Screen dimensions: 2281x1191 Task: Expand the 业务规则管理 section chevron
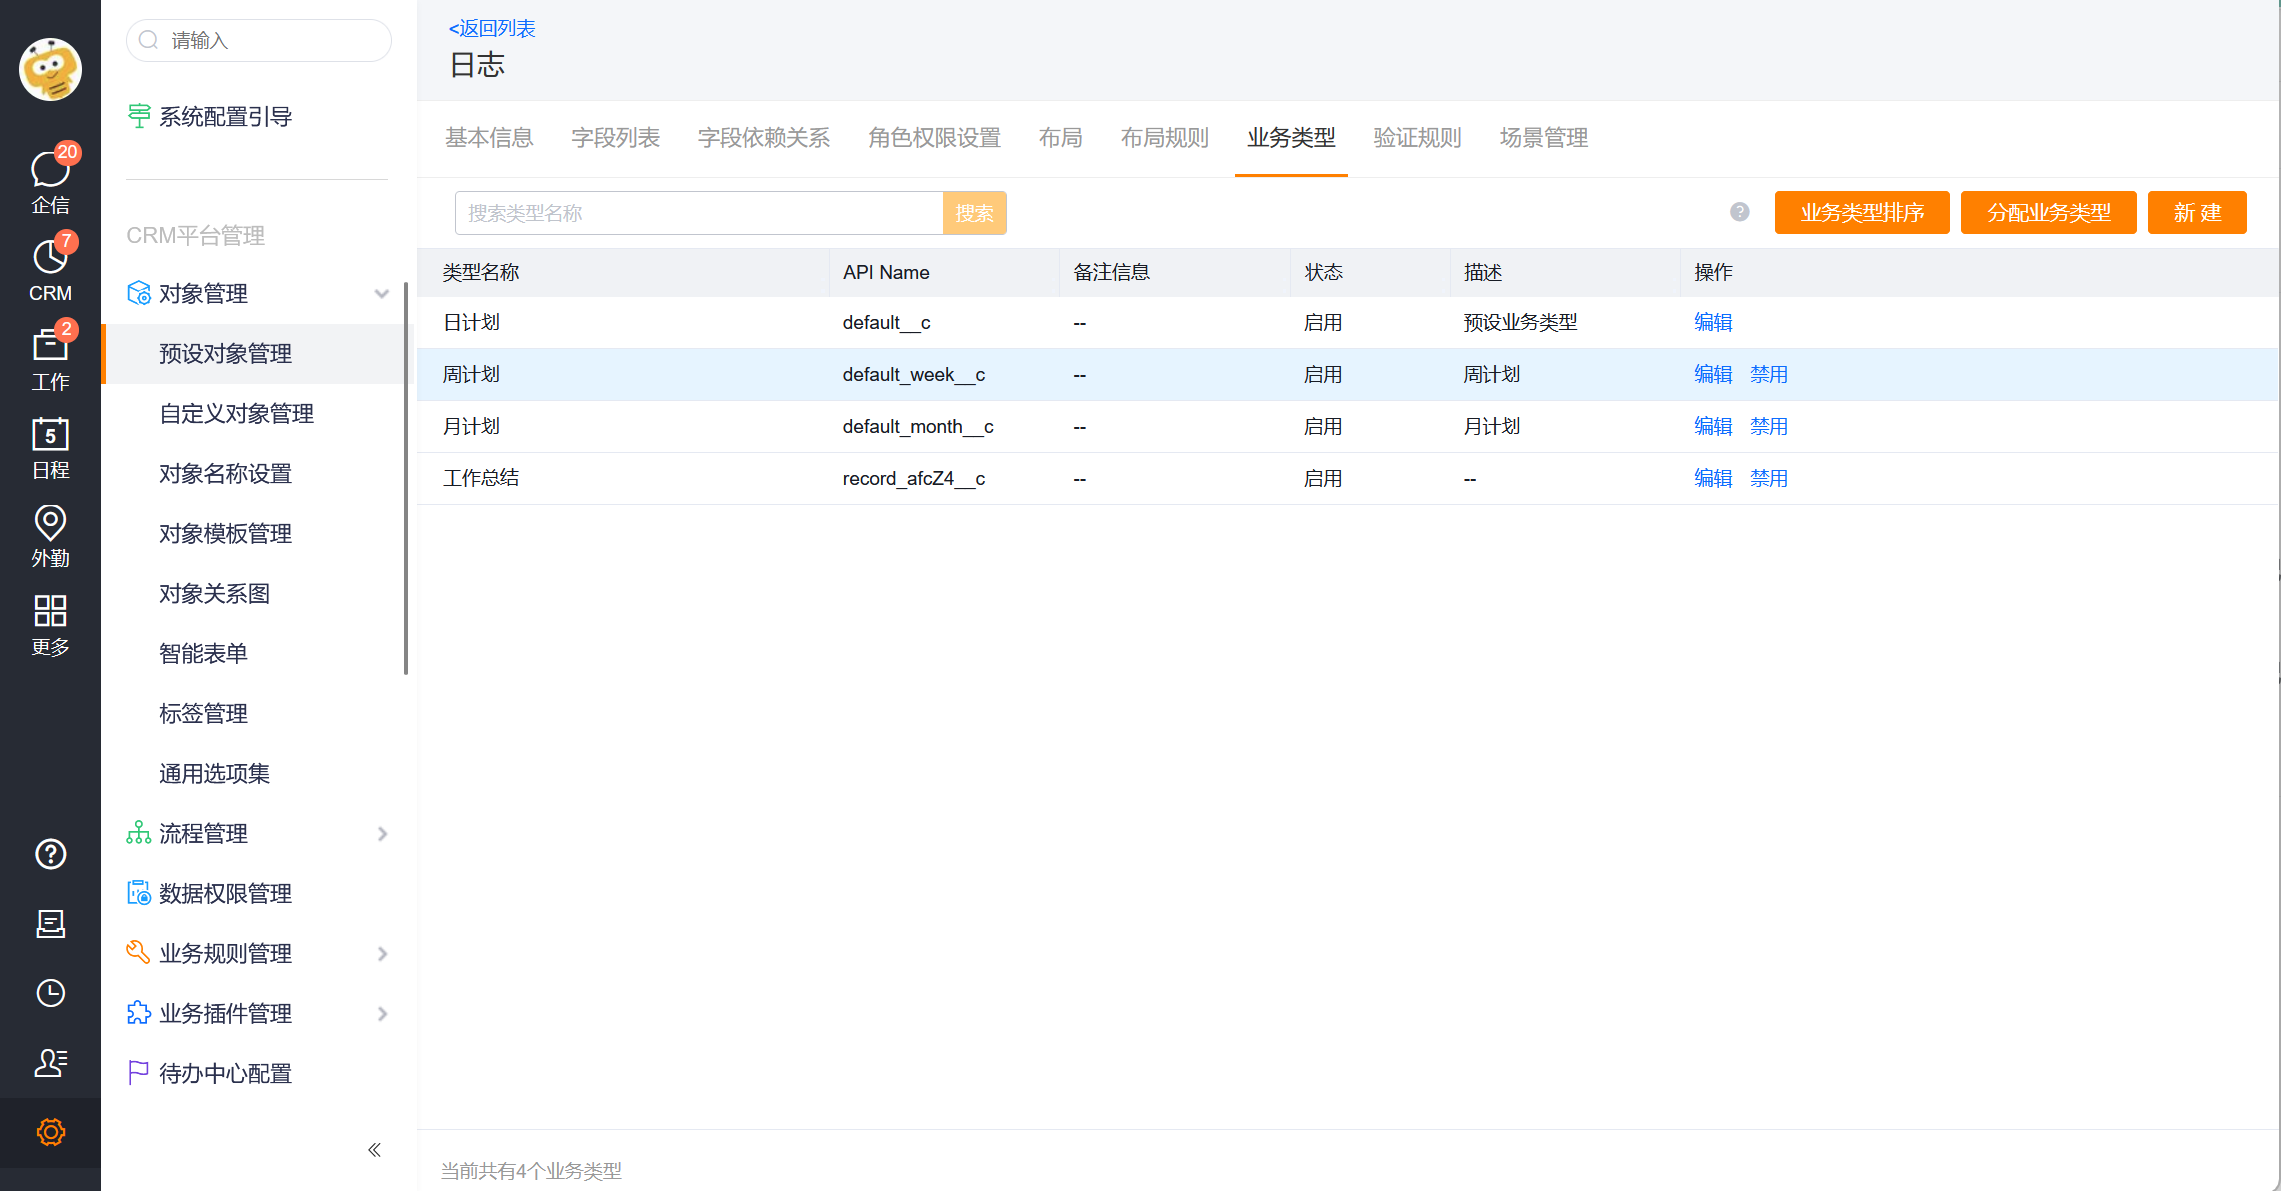pyautogui.click(x=382, y=953)
